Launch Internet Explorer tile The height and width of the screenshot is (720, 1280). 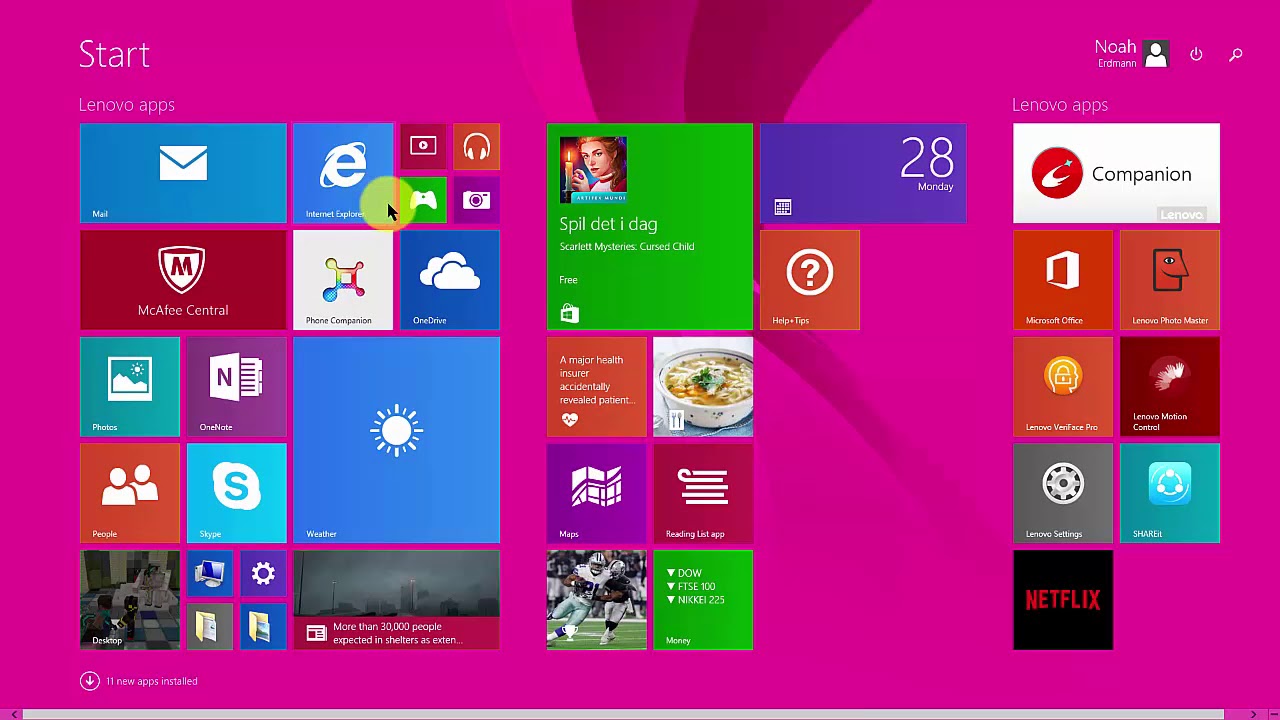(x=343, y=173)
